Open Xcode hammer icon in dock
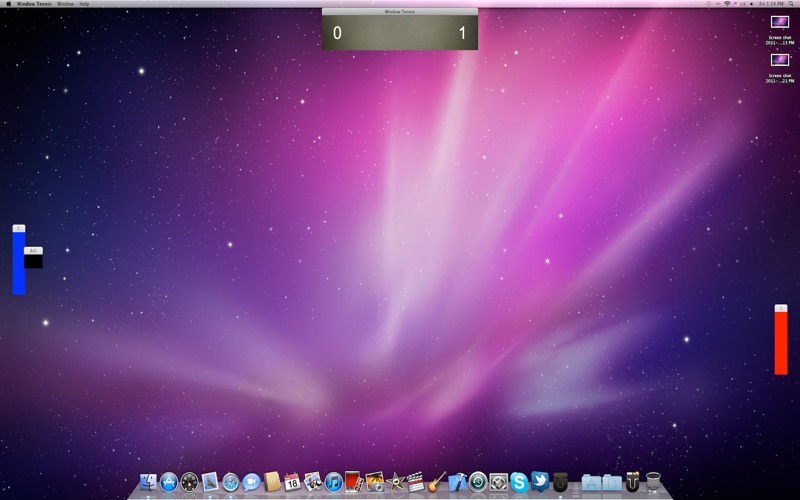Image resolution: width=800 pixels, height=500 pixels. (457, 482)
